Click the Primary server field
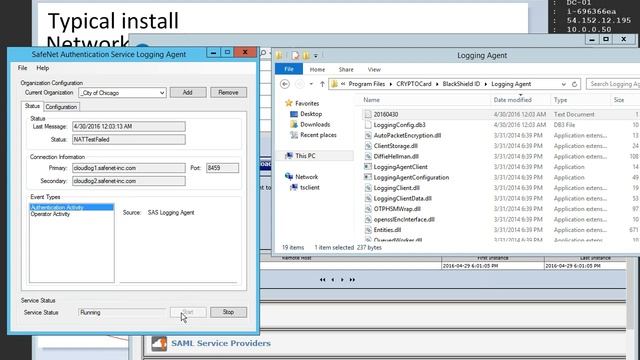This screenshot has height=360, width=640. coord(129,168)
